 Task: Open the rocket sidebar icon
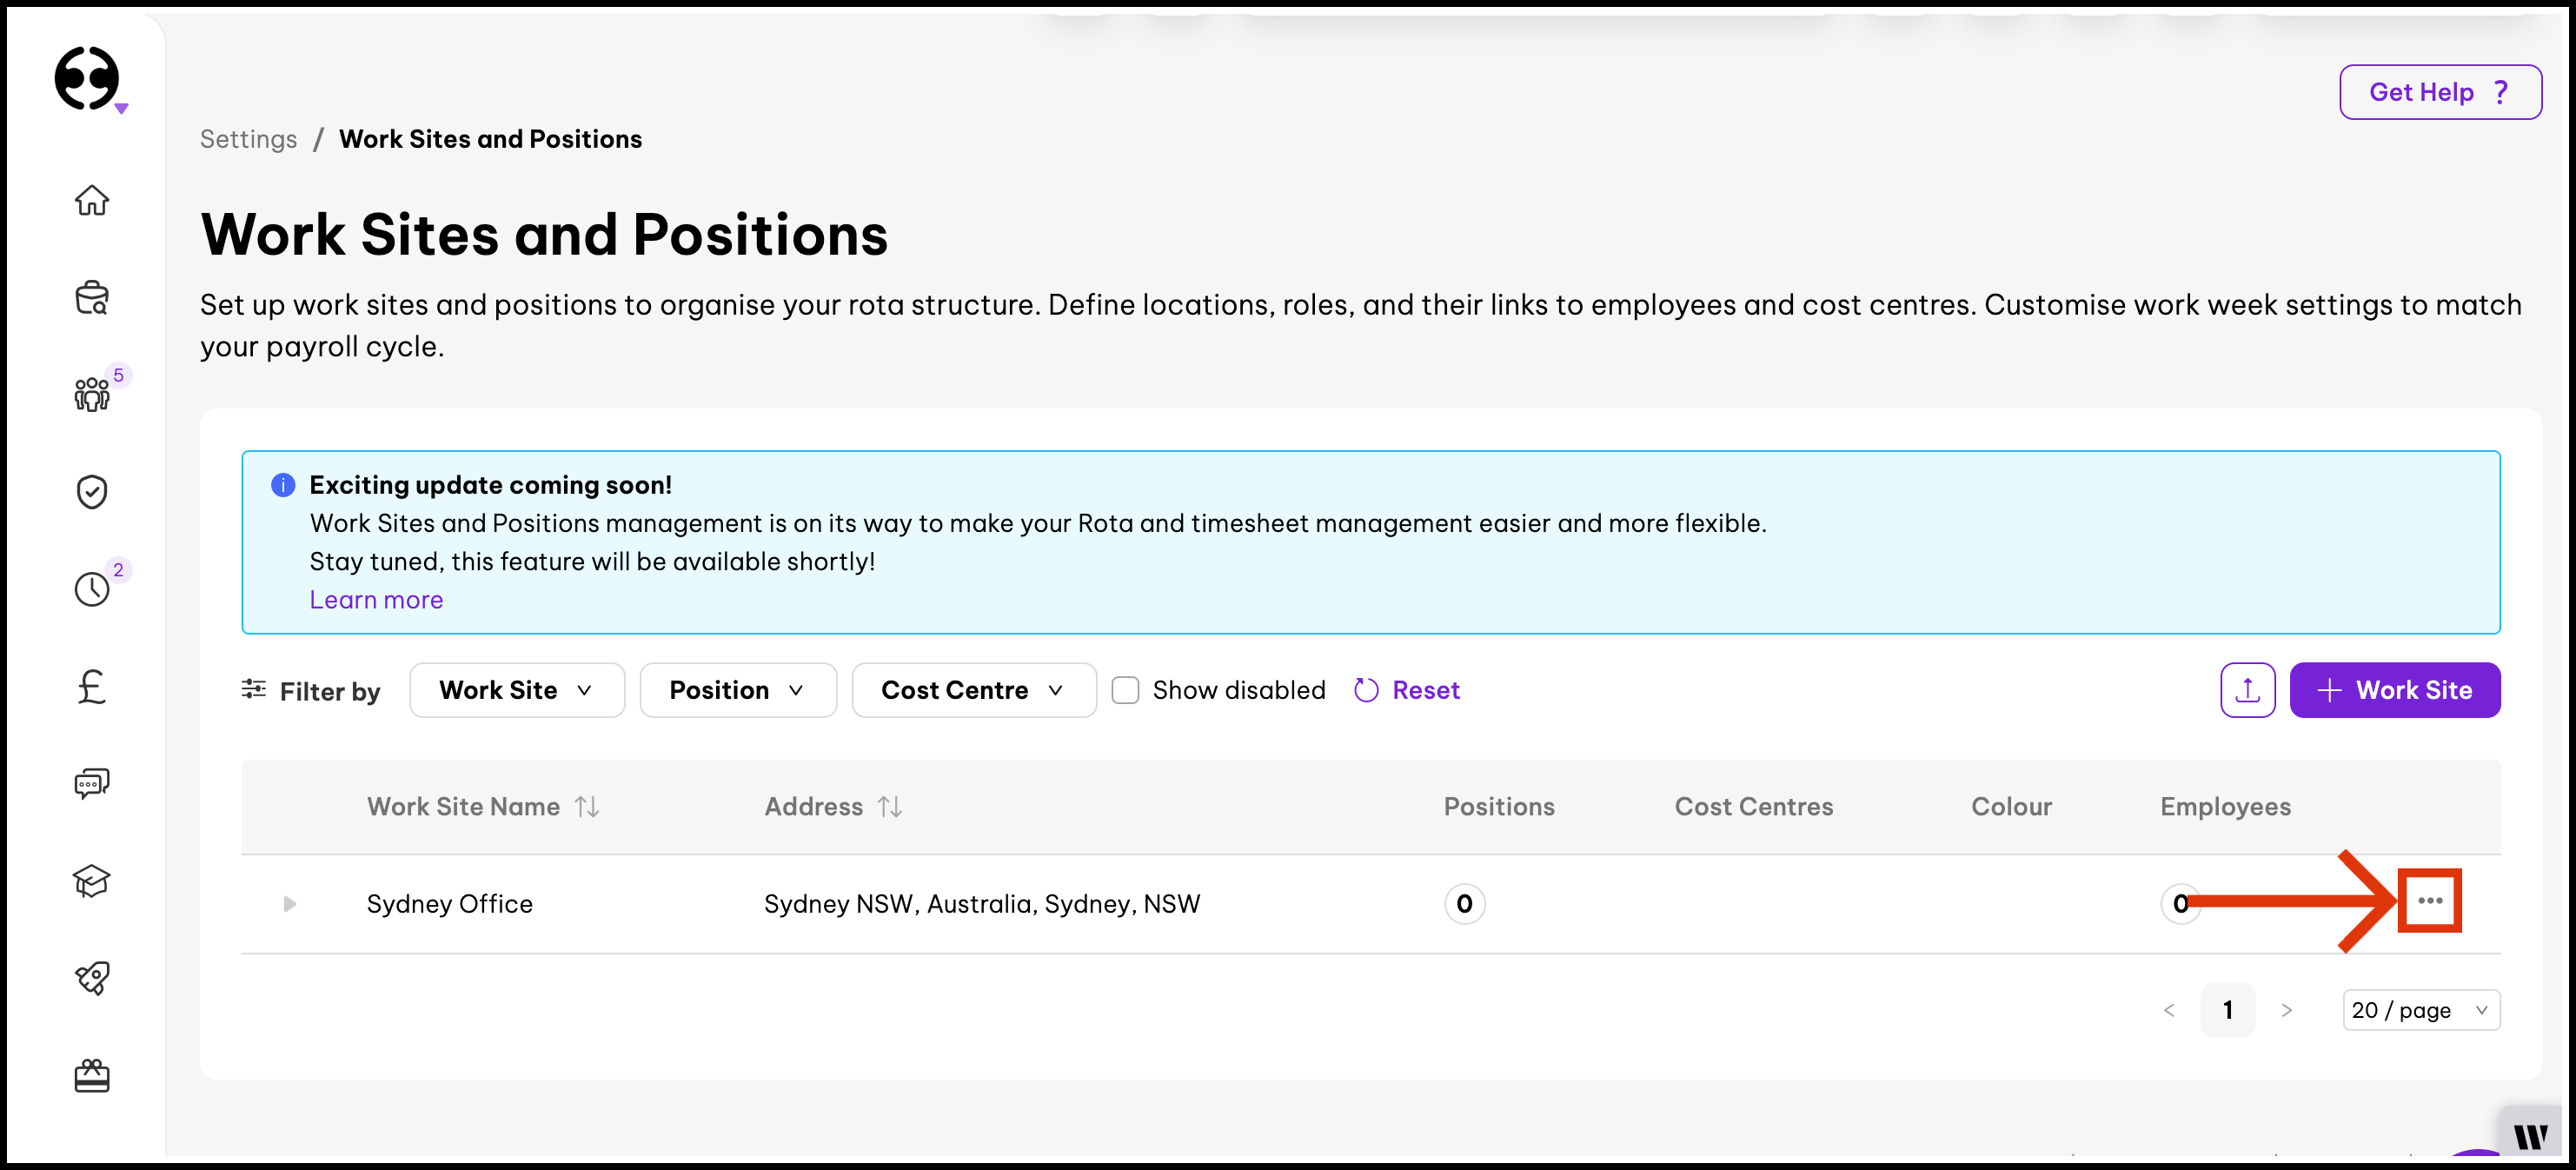(92, 978)
